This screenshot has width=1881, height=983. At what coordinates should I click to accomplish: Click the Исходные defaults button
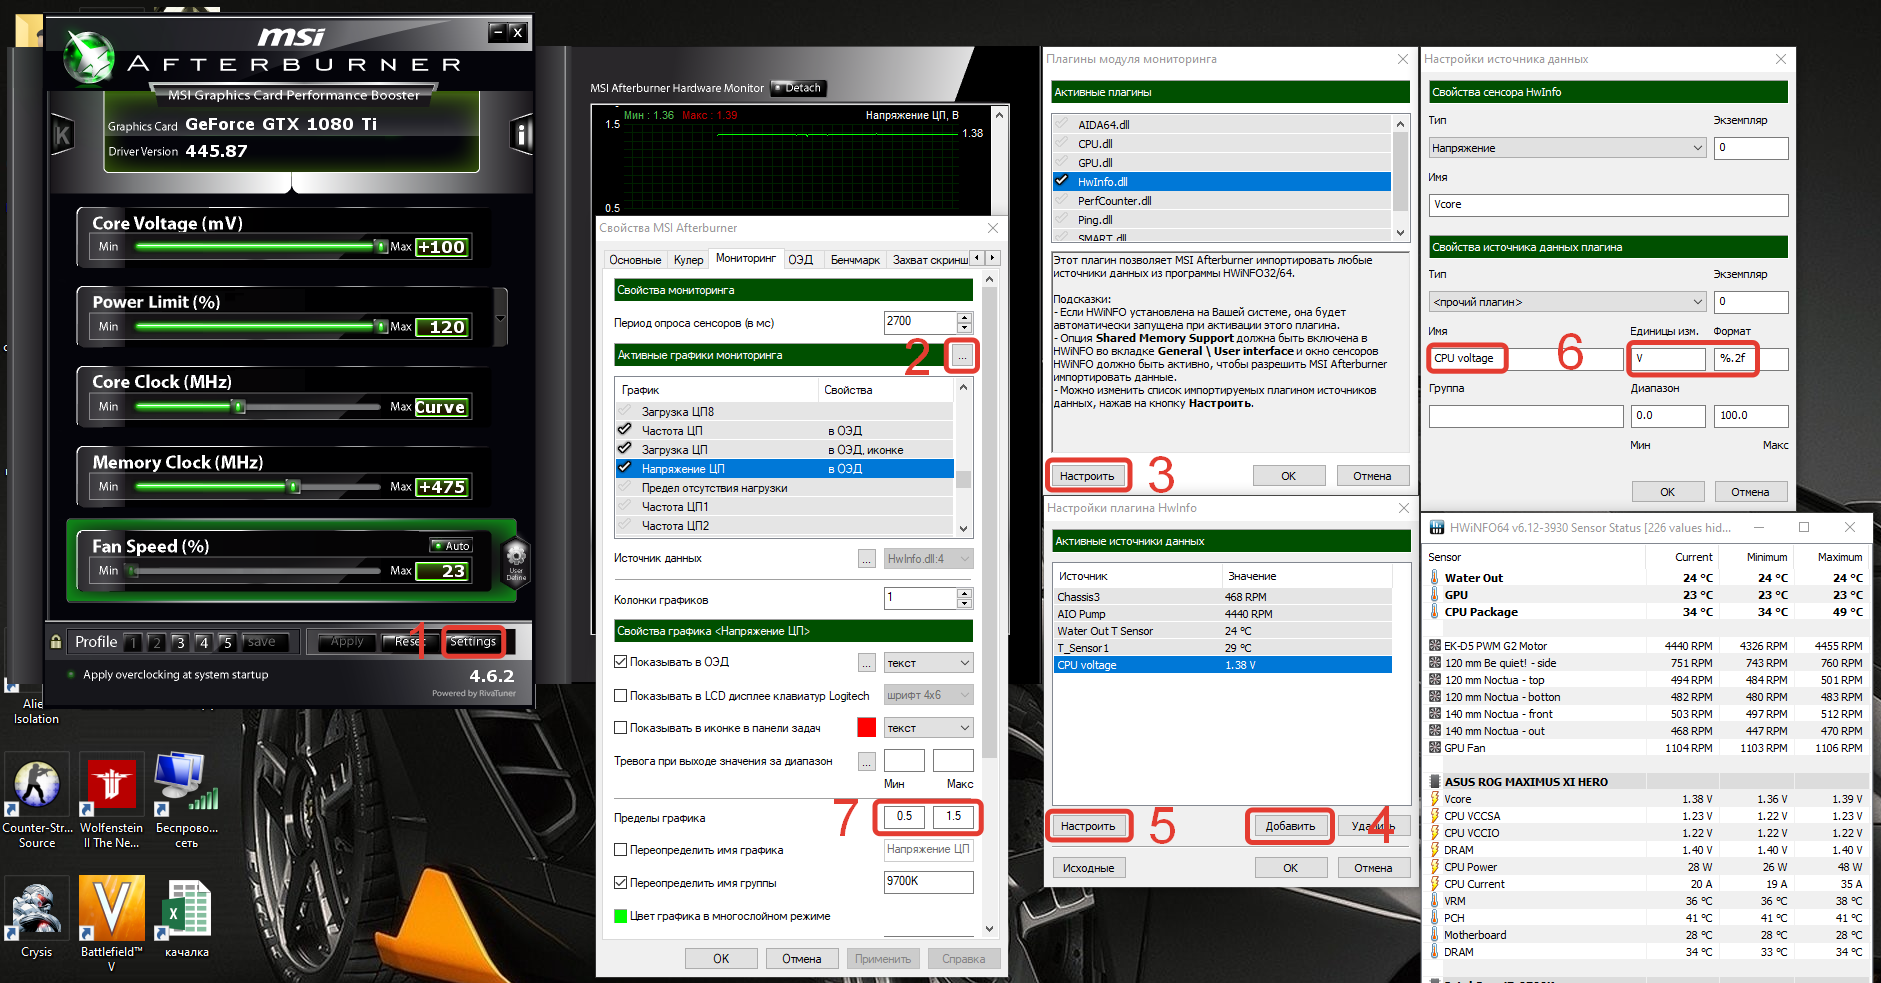coord(1088,868)
